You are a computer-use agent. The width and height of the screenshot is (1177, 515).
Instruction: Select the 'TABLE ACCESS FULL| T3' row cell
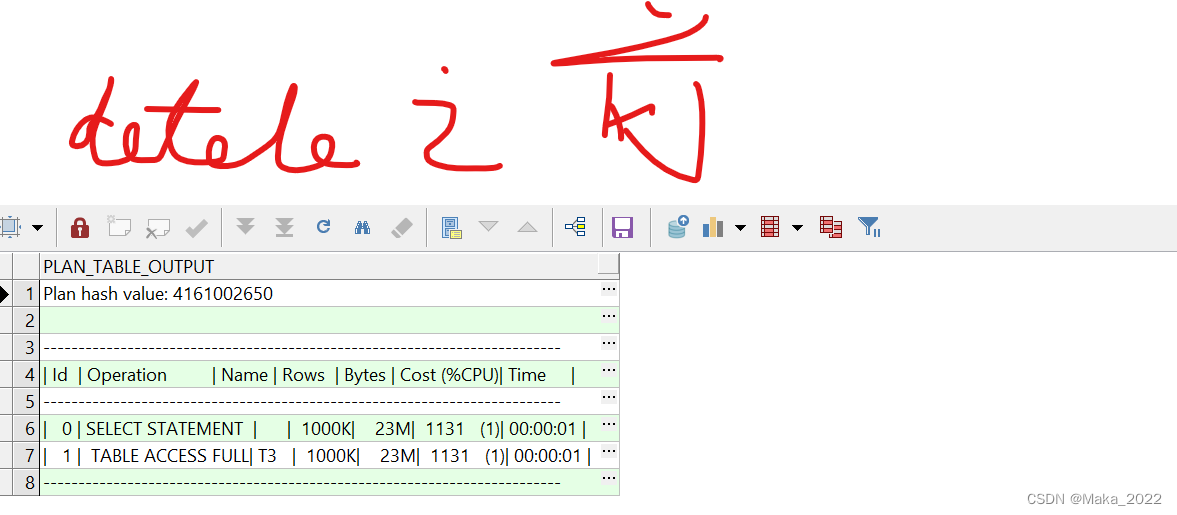pyautogui.click(x=330, y=456)
